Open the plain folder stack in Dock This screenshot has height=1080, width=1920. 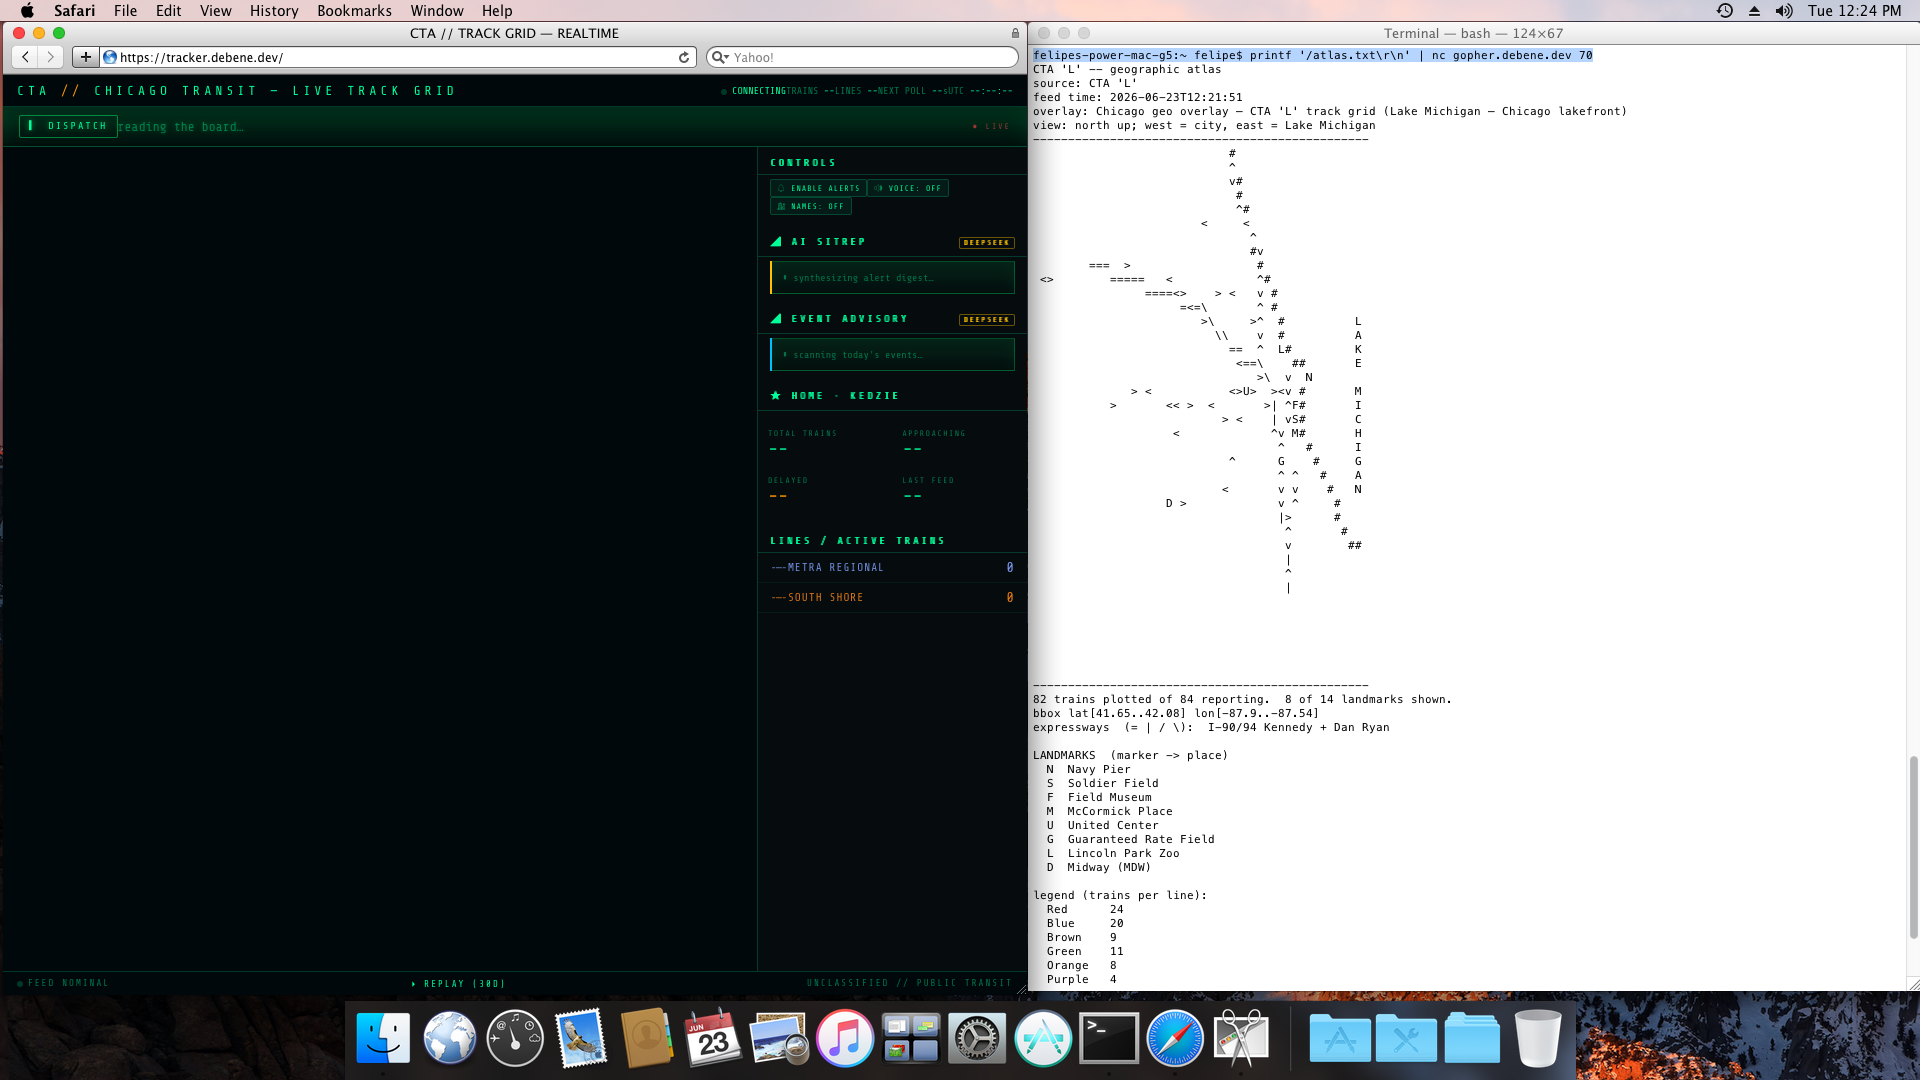[1472, 1038]
